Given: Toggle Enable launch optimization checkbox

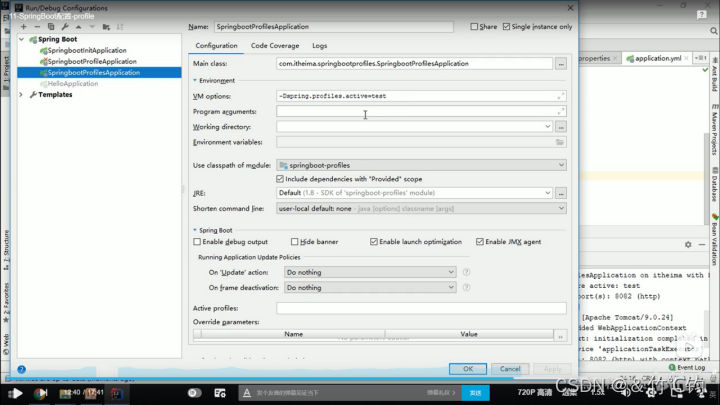Looking at the screenshot, I should click(x=374, y=242).
